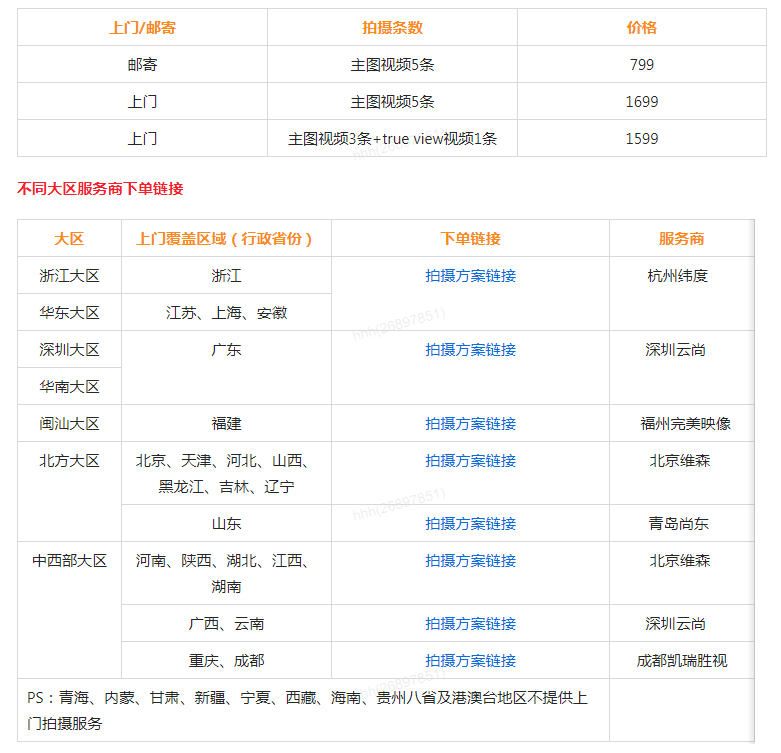Click the 拍摄条数 header in pricing table
This screenshot has width=781, height=753.
392,28
